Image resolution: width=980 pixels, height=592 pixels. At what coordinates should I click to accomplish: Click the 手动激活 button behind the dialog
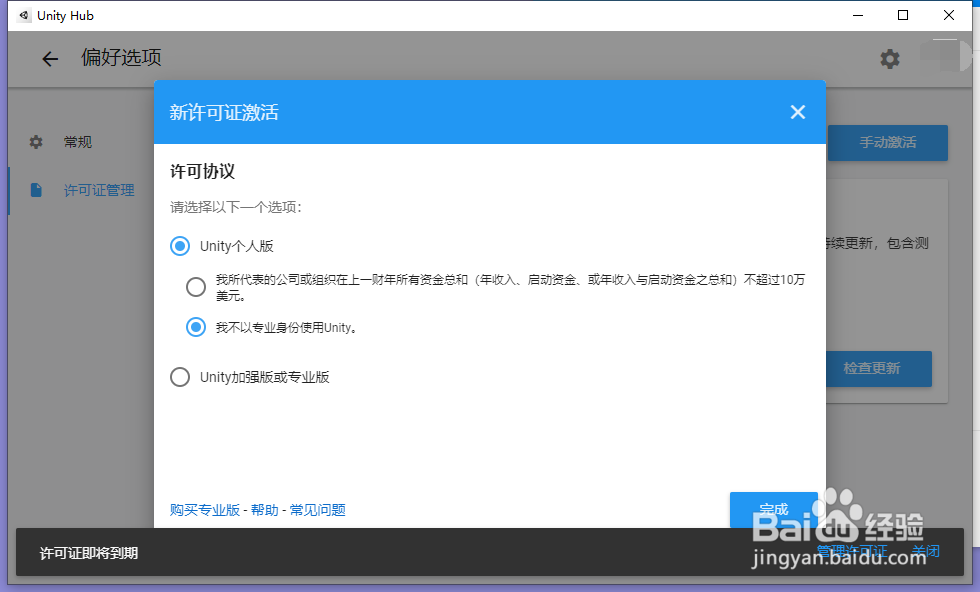[x=888, y=143]
